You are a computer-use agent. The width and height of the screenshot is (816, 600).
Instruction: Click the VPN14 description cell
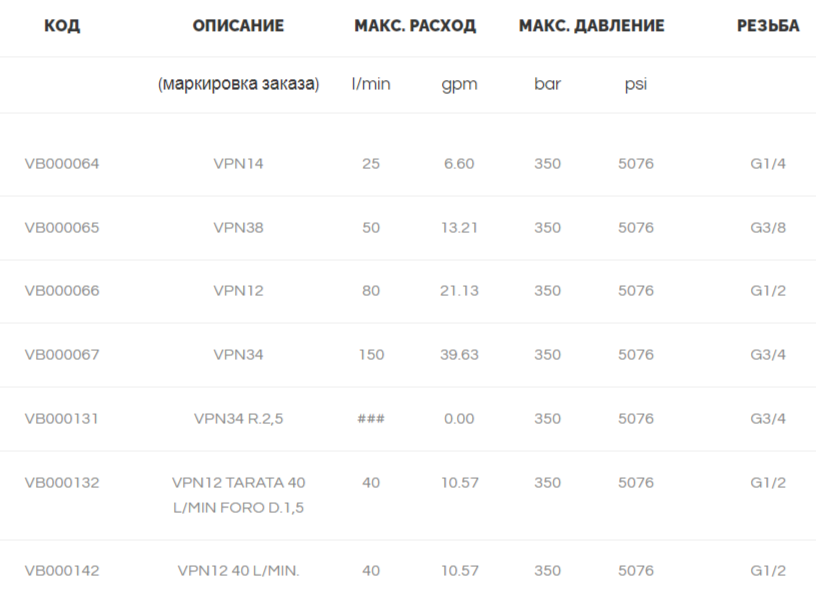pyautogui.click(x=238, y=164)
